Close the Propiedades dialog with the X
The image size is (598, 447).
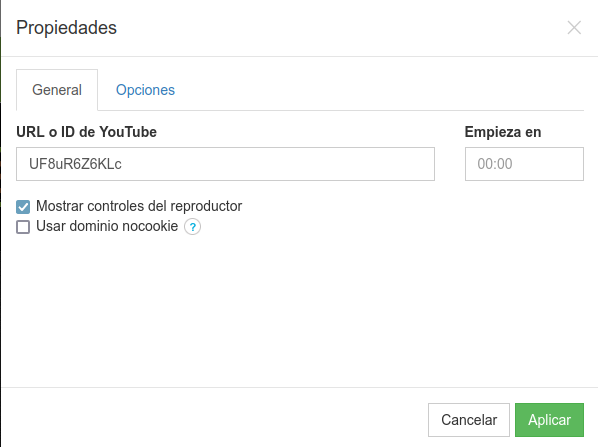click(574, 27)
